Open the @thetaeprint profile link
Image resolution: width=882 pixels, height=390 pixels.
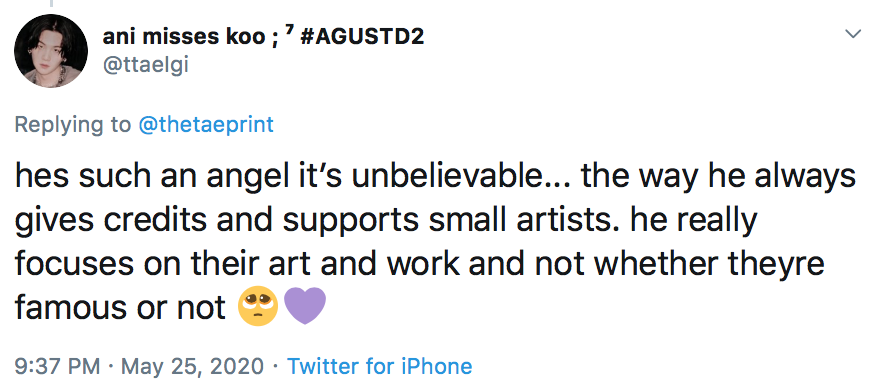pos(206,124)
